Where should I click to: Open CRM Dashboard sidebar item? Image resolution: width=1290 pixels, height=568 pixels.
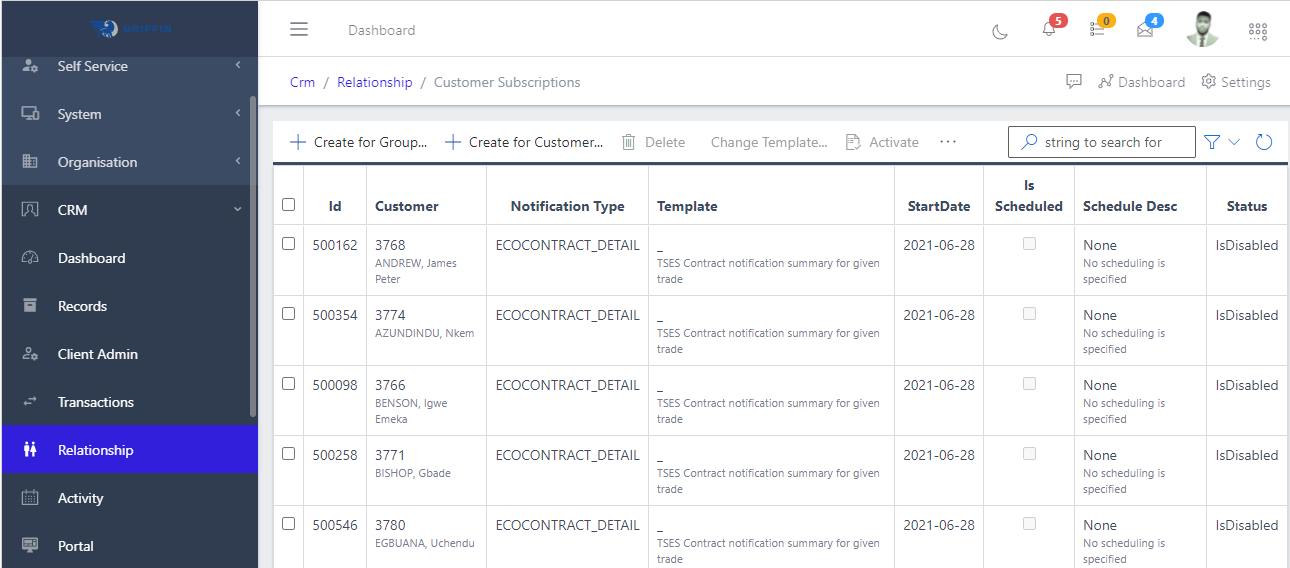(x=129, y=258)
